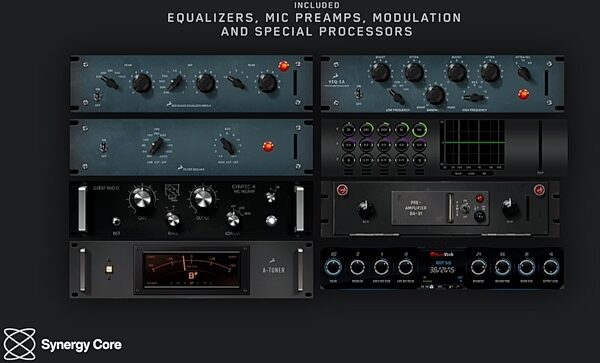Click the parametric EQ's band one Q knob
Viewport: 600px width, 363px height.
(x=349, y=160)
